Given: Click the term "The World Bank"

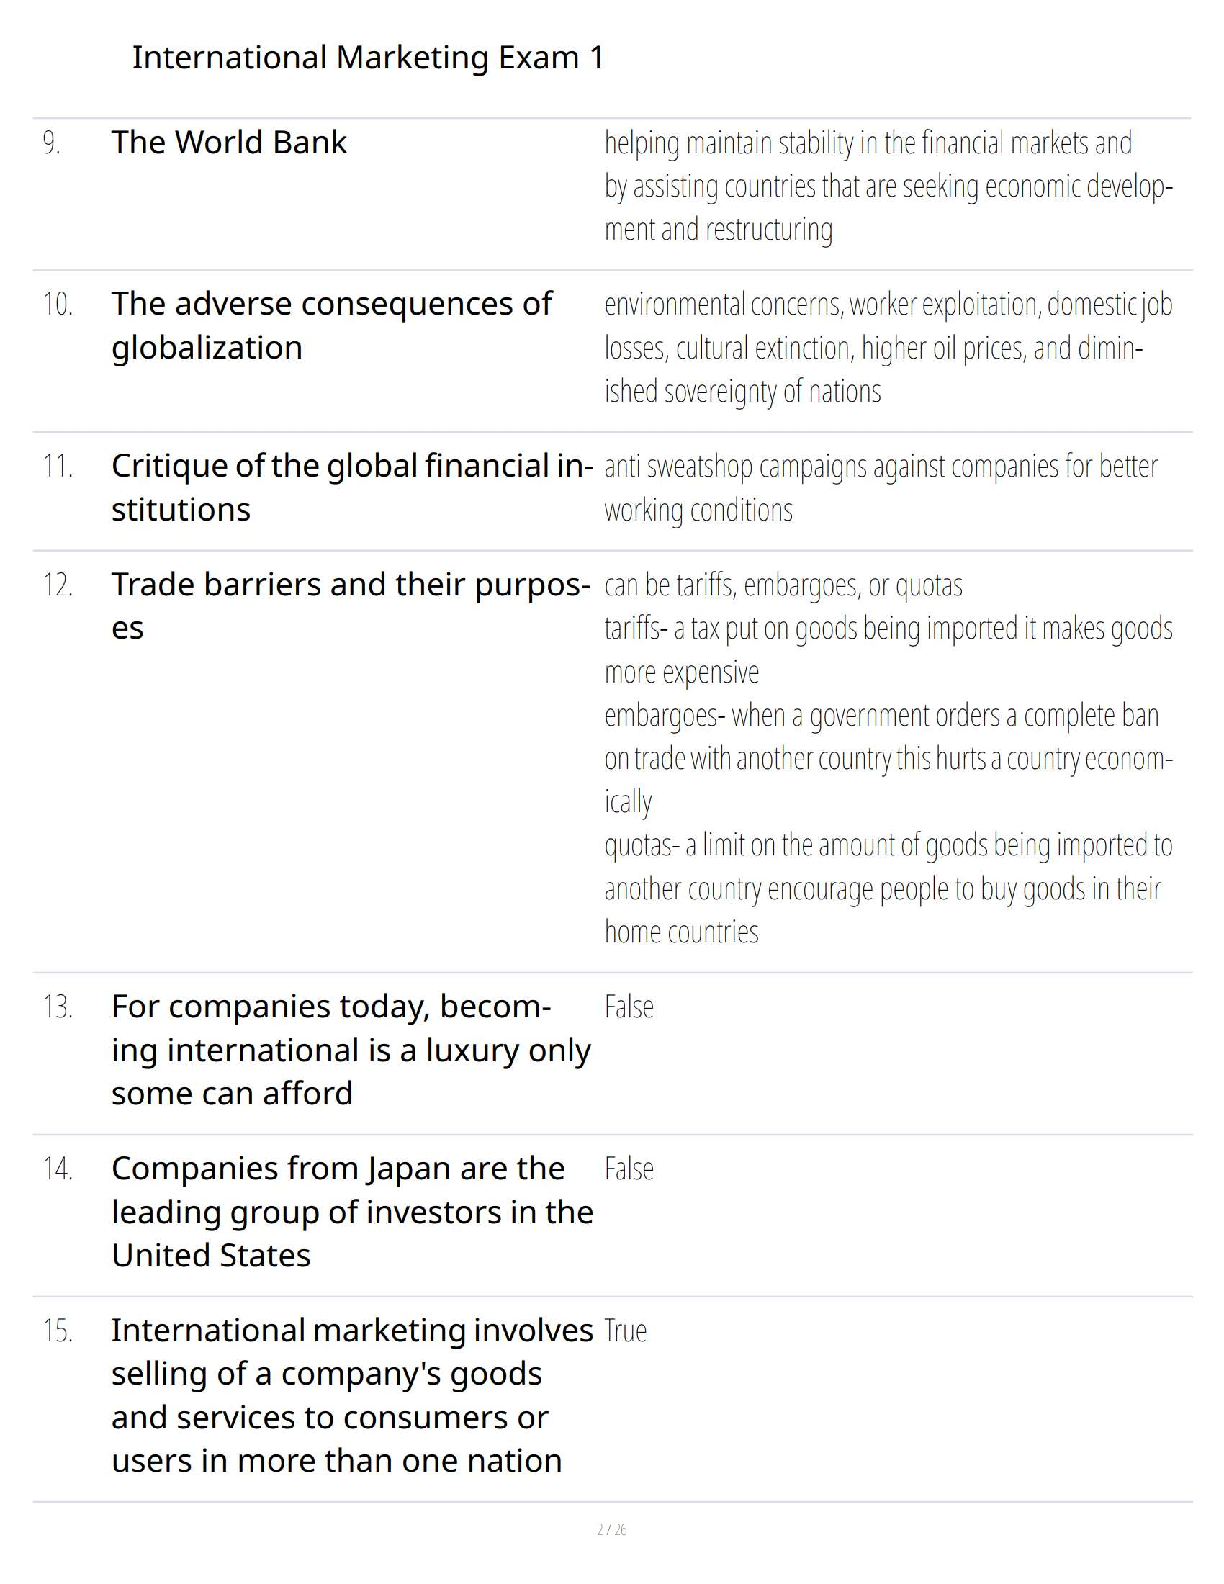Looking at the screenshot, I should [x=229, y=143].
